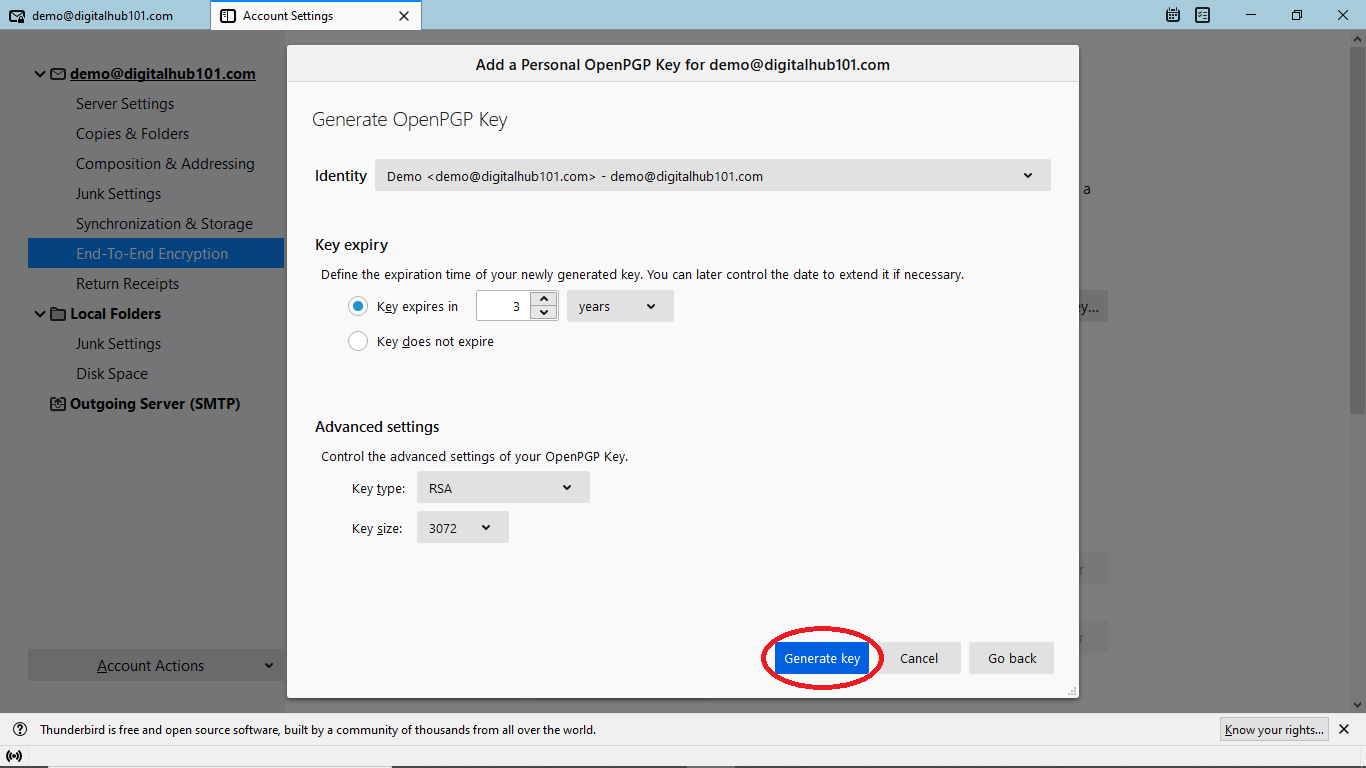1366x768 pixels.
Task: Open the Account Actions dropdown
Action: 156,665
